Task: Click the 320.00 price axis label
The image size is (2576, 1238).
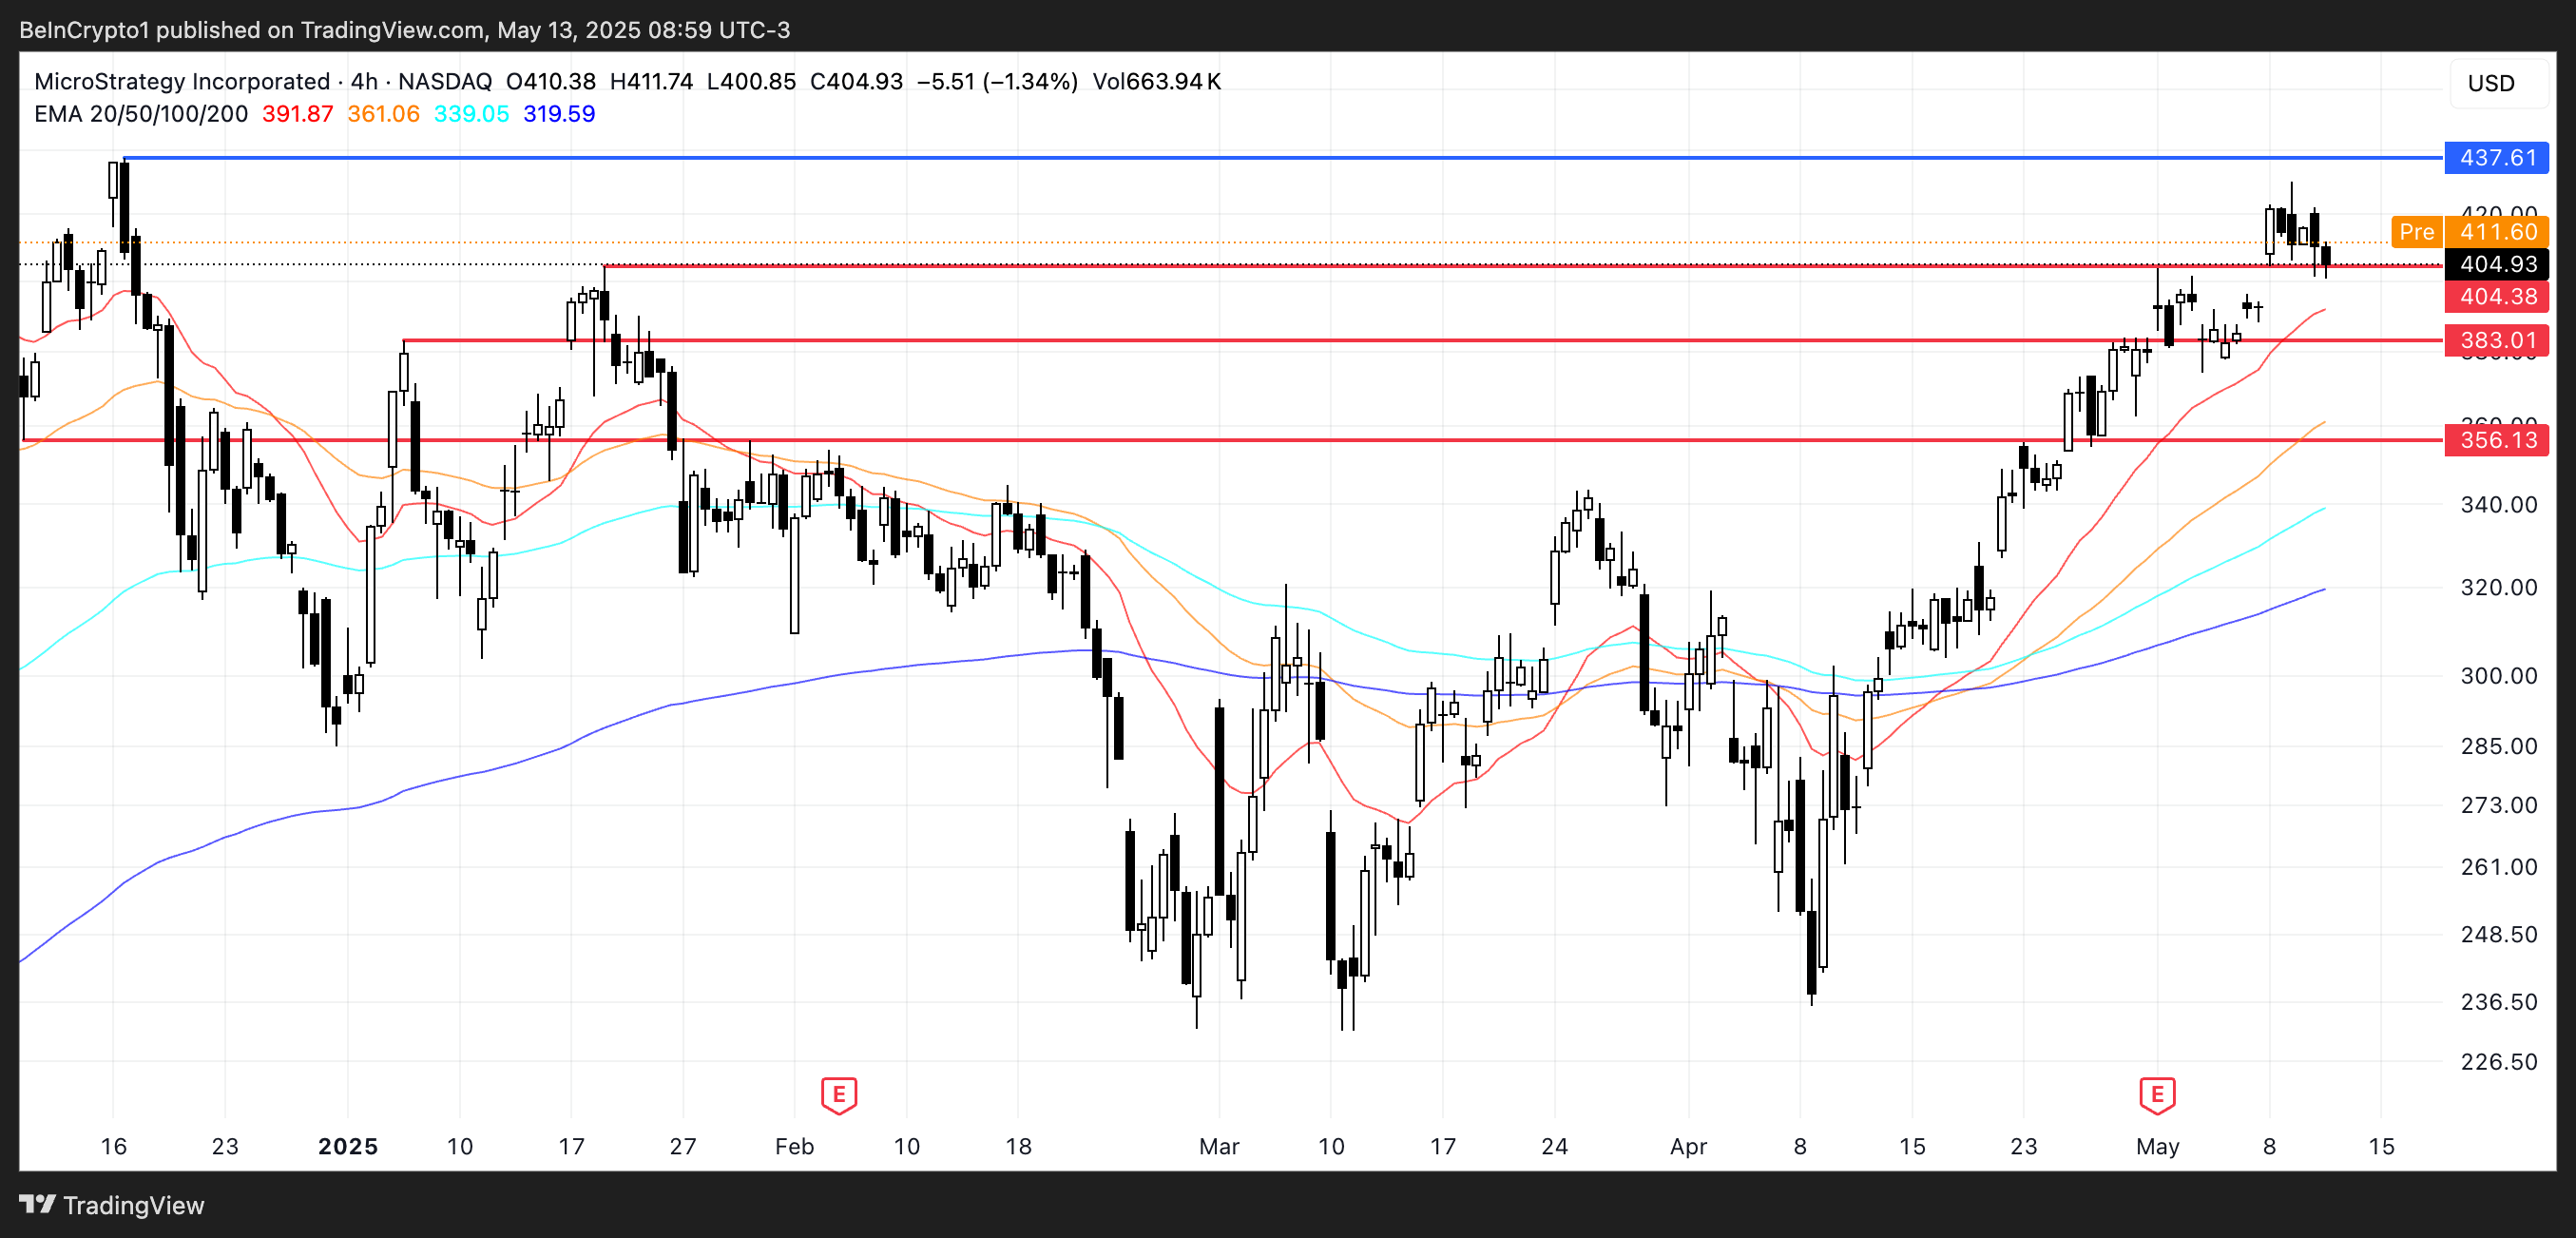Action: pyautogui.click(x=2498, y=588)
